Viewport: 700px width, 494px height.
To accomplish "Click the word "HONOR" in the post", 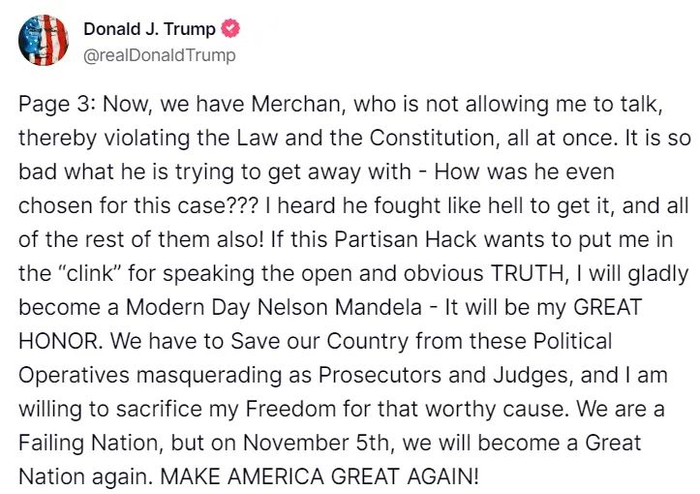I will coord(56,340).
